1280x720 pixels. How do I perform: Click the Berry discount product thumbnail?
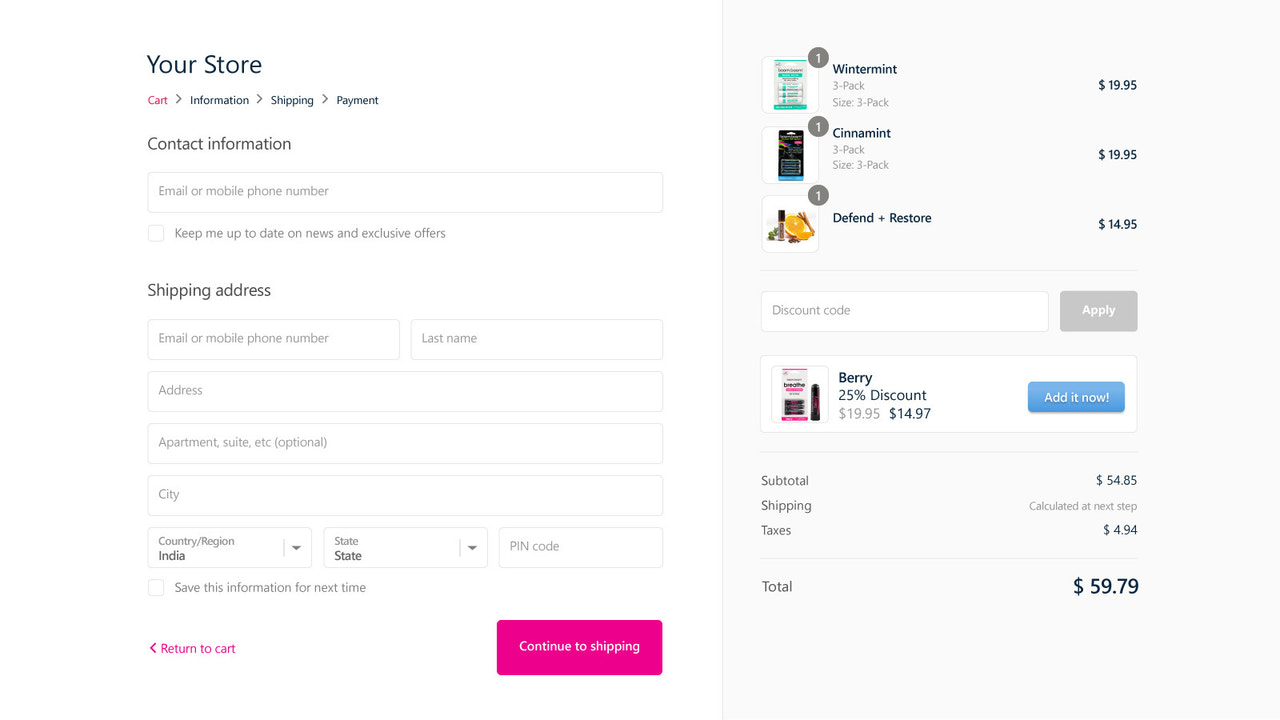point(799,395)
